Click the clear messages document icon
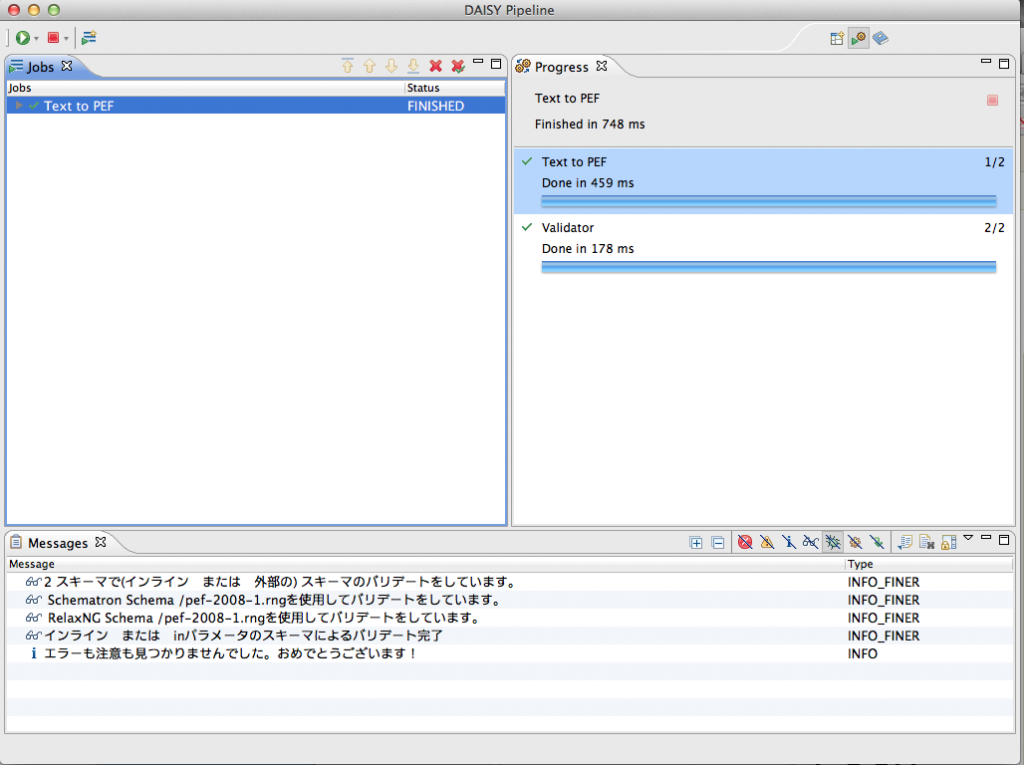This screenshot has height=765, width=1024. (927, 542)
